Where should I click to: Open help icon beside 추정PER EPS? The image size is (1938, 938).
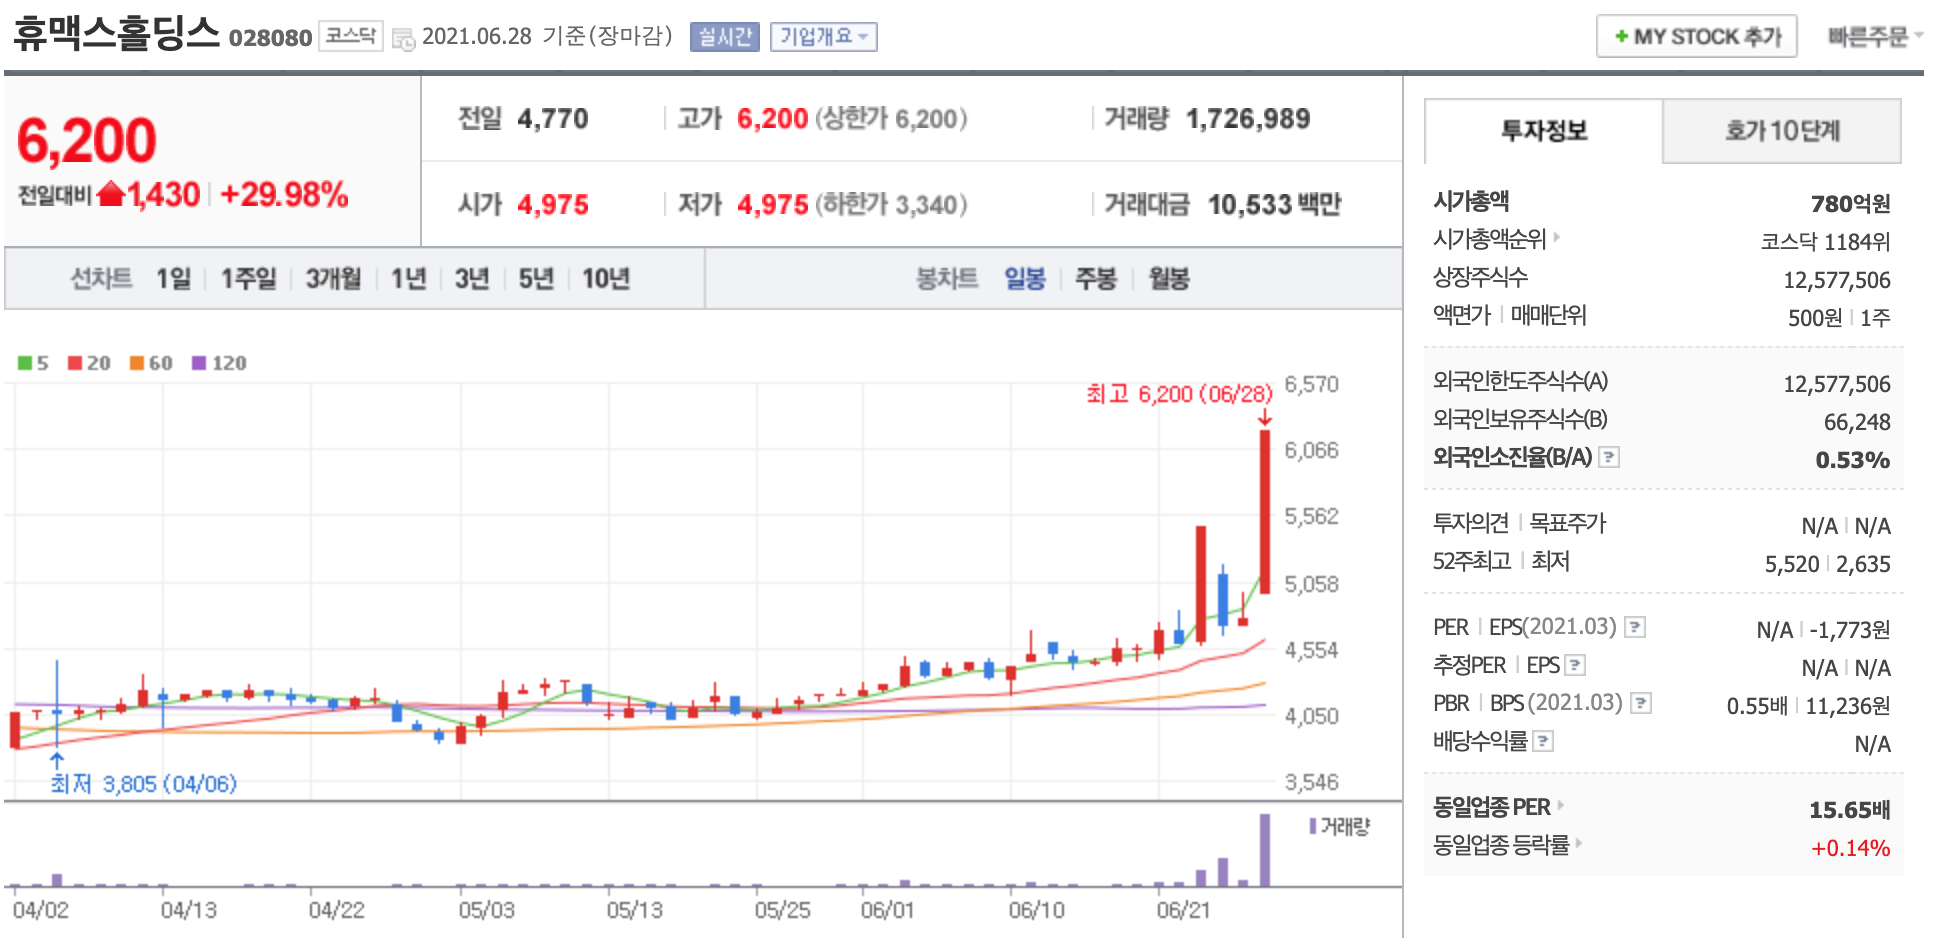pos(1575,665)
